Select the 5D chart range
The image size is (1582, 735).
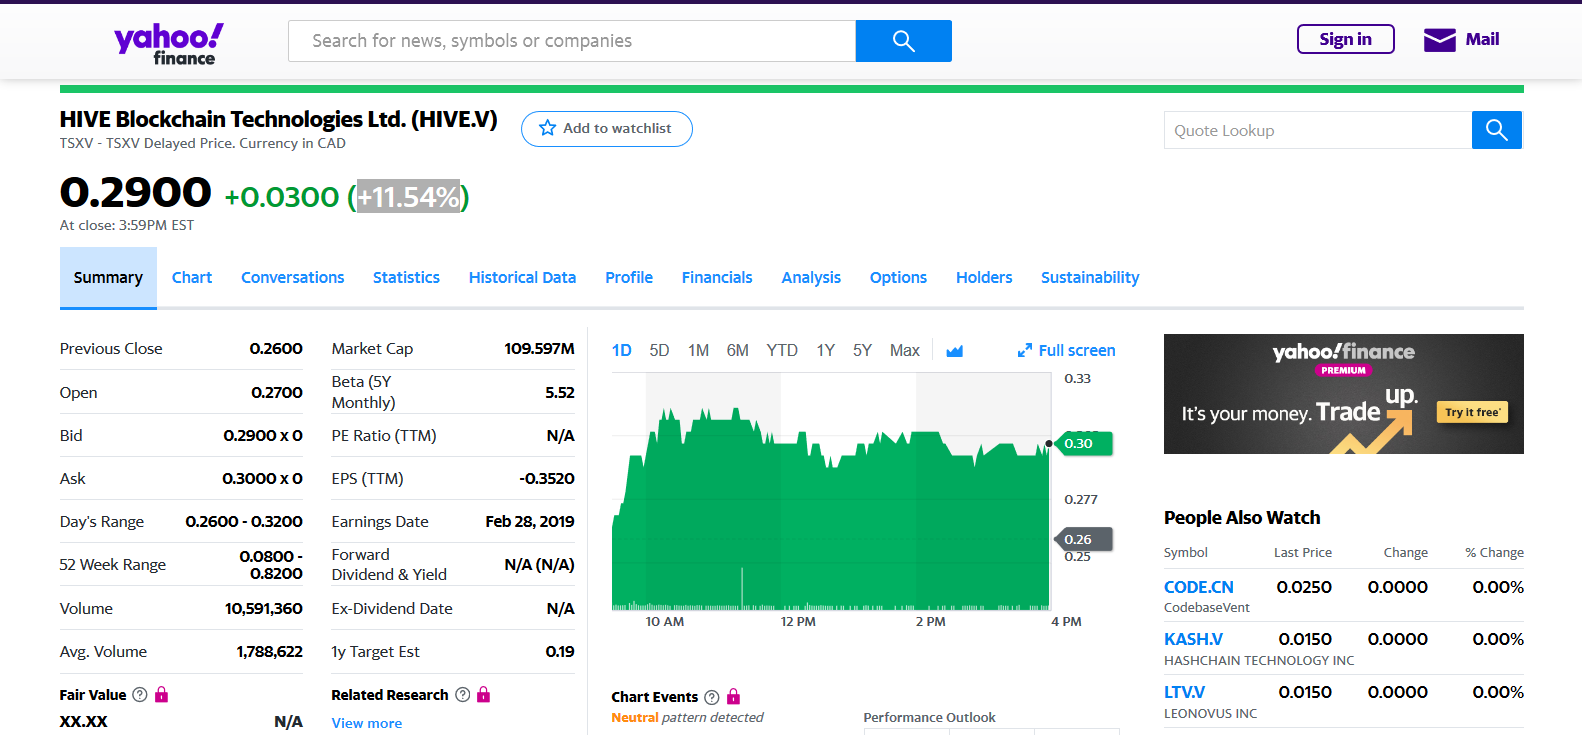point(659,351)
